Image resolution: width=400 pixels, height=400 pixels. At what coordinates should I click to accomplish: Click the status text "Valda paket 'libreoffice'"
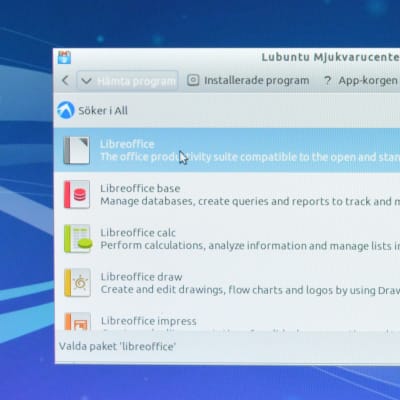point(117,347)
